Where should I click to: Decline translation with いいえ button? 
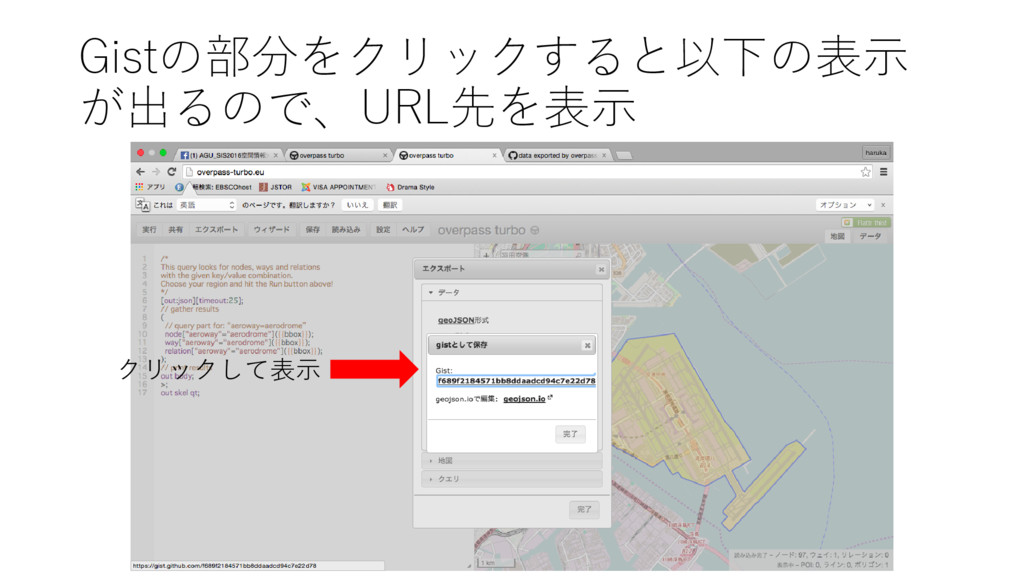pyautogui.click(x=357, y=205)
